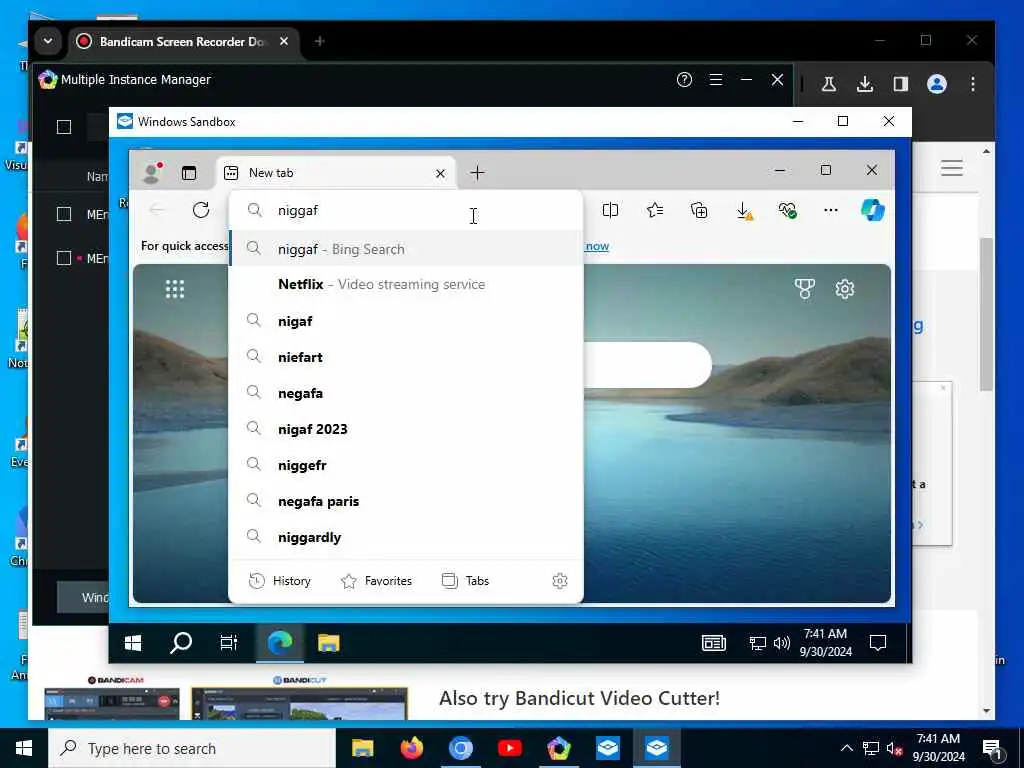Viewport: 1024px width, 768px height.
Task: Open host Start button
Action: [24, 748]
